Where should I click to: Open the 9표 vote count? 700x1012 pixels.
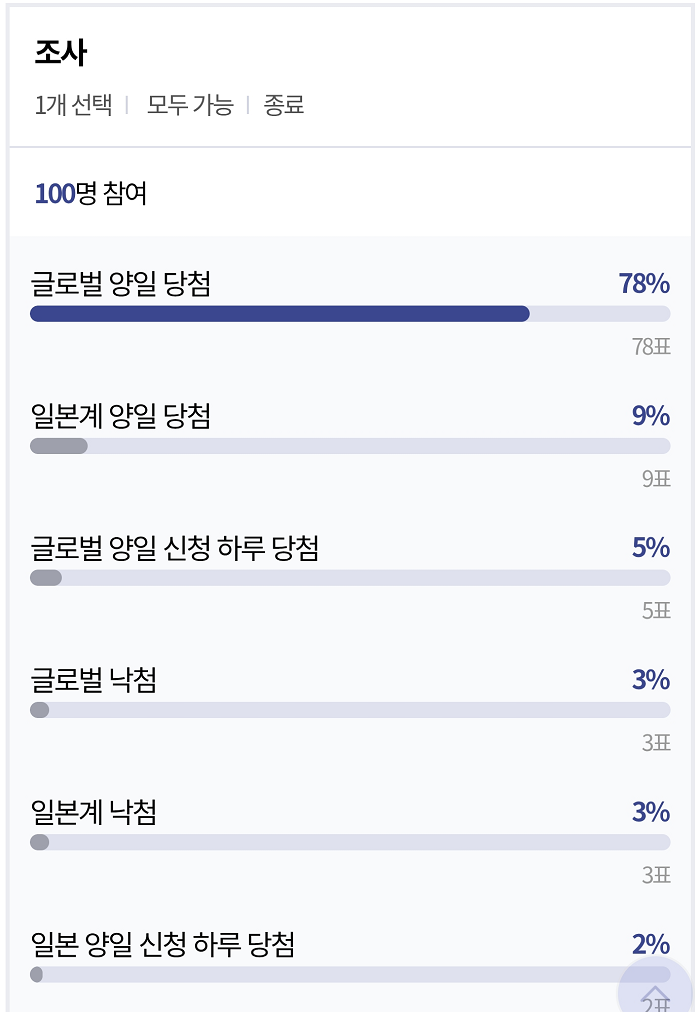[656, 479]
